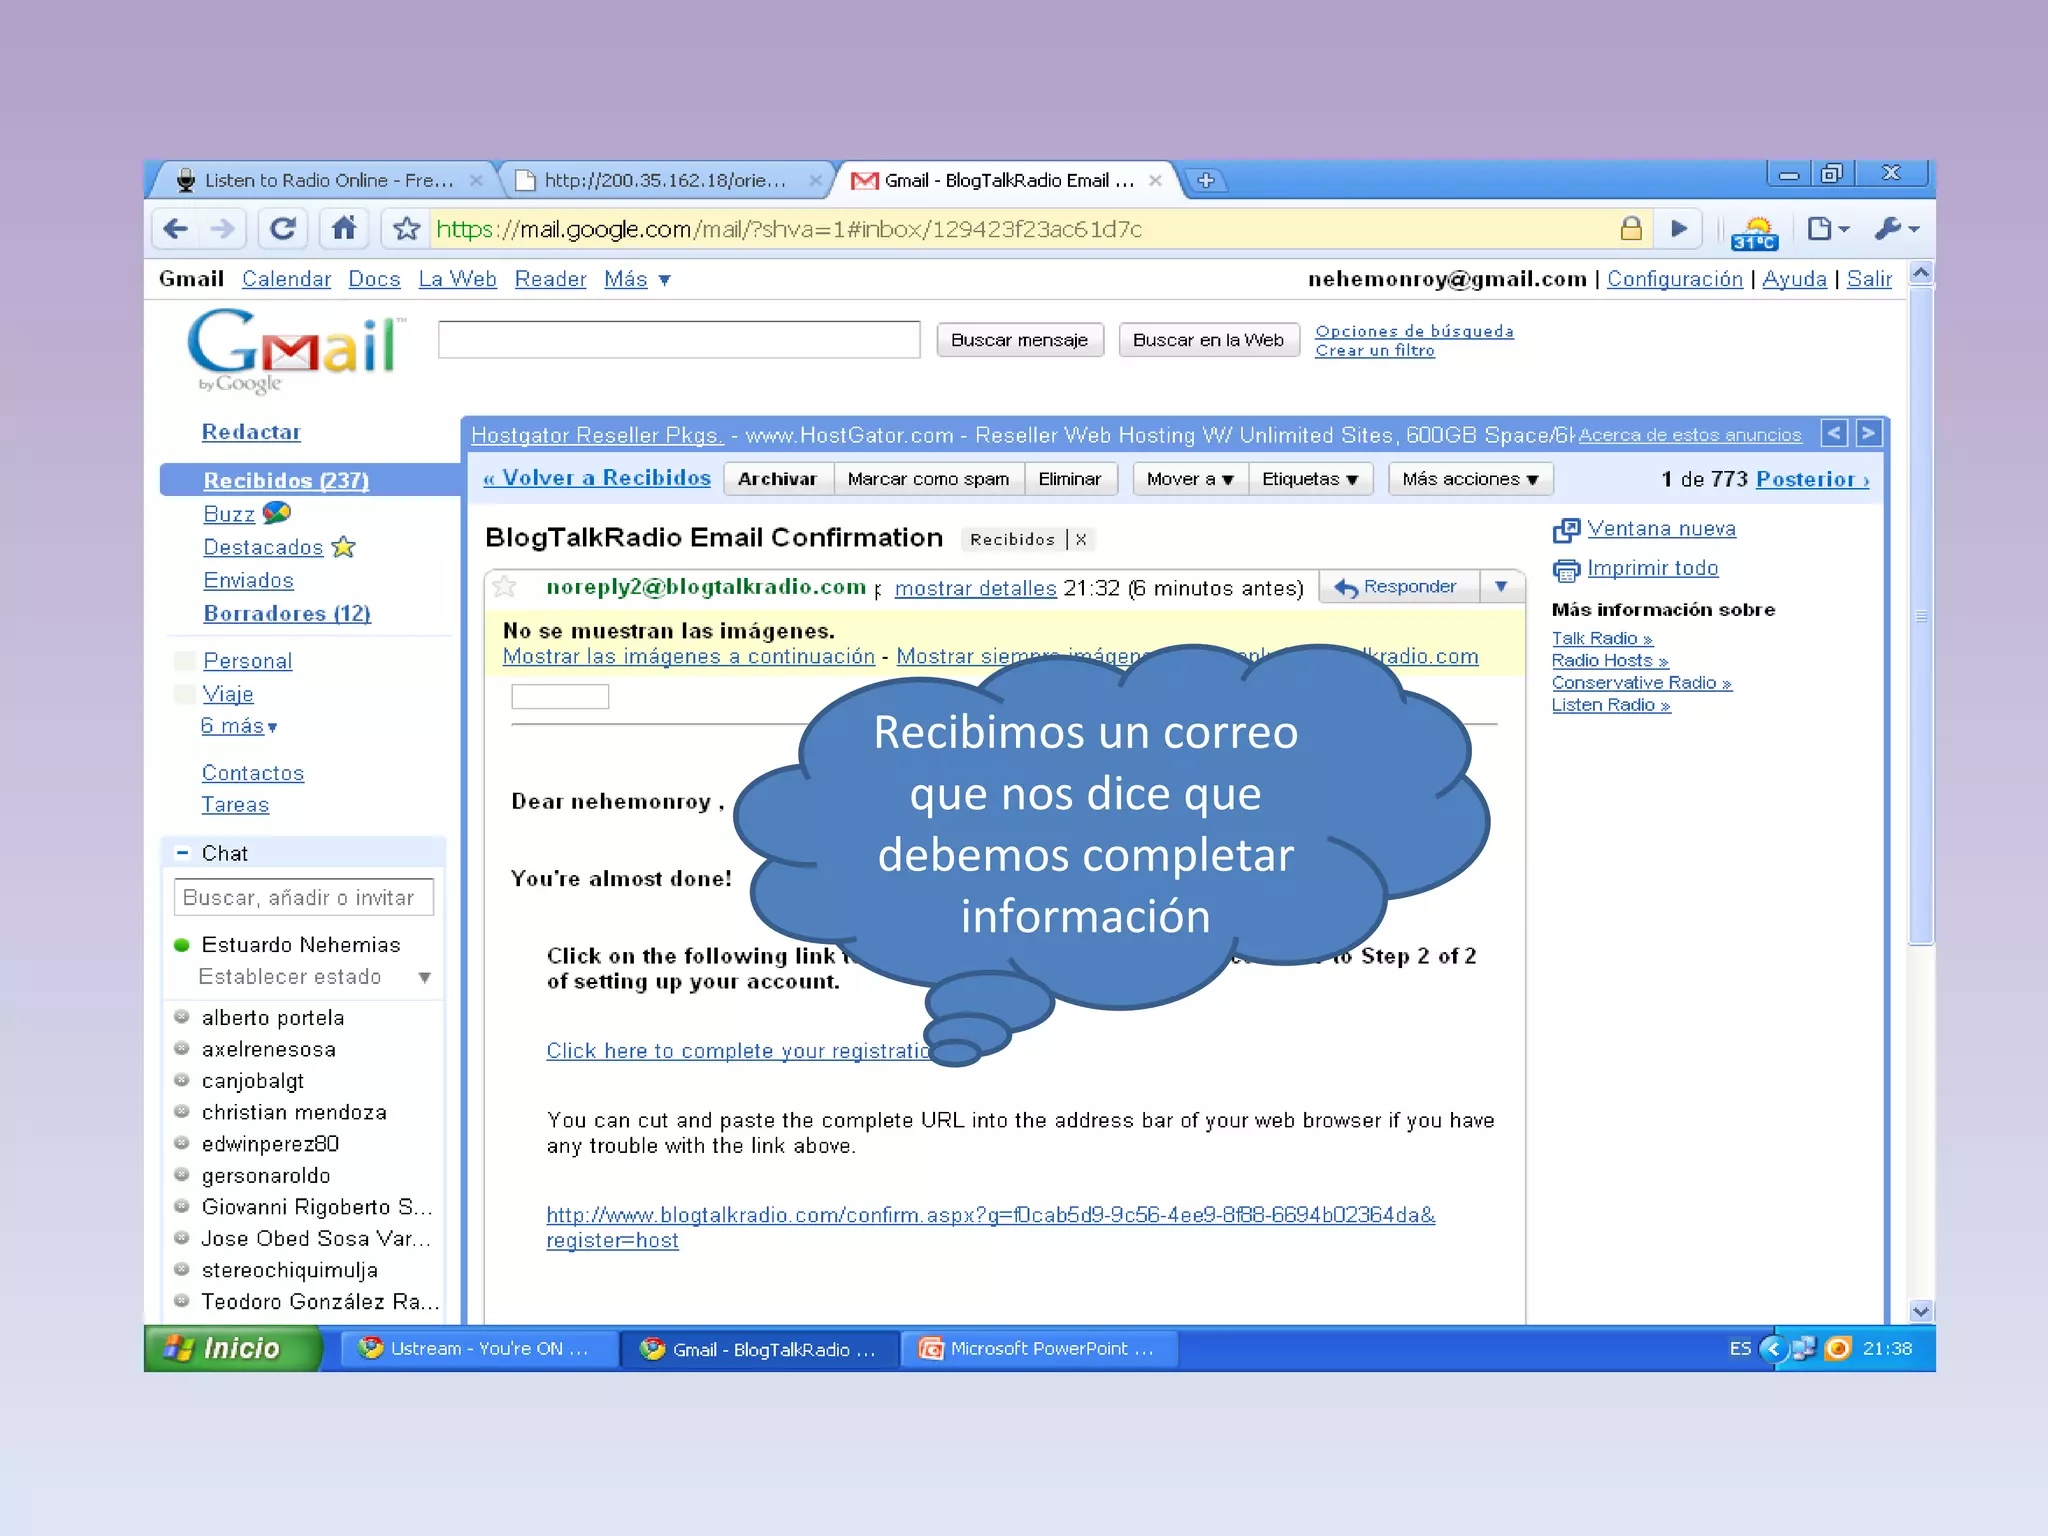The width and height of the screenshot is (2048, 1536).
Task: Open the browser page menu icon
Action: pos(1828,229)
